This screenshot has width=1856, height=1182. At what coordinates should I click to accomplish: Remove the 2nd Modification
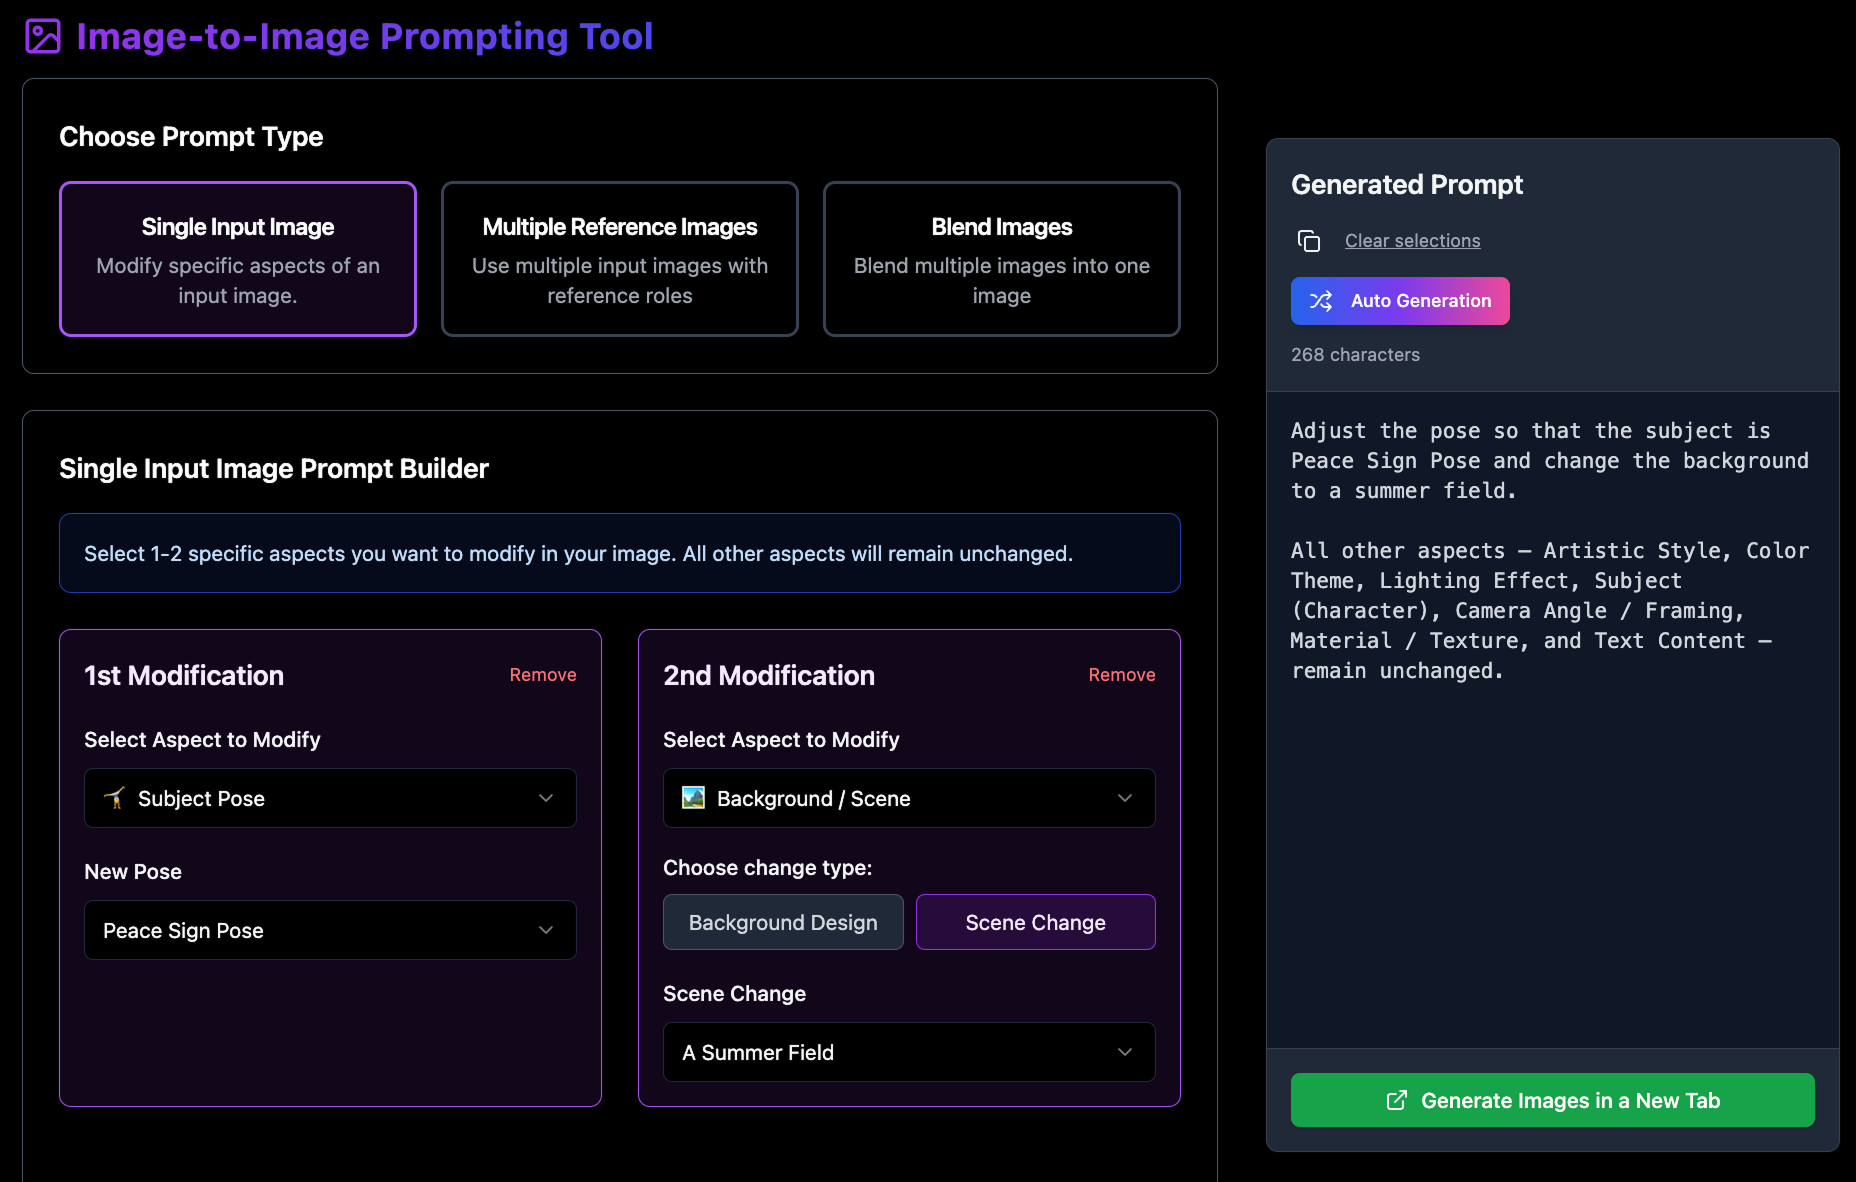pos(1122,675)
